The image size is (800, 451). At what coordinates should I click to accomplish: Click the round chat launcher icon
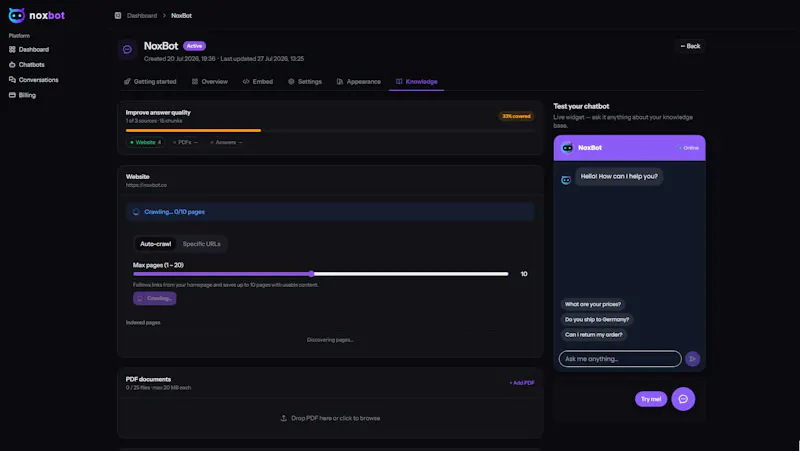[683, 399]
